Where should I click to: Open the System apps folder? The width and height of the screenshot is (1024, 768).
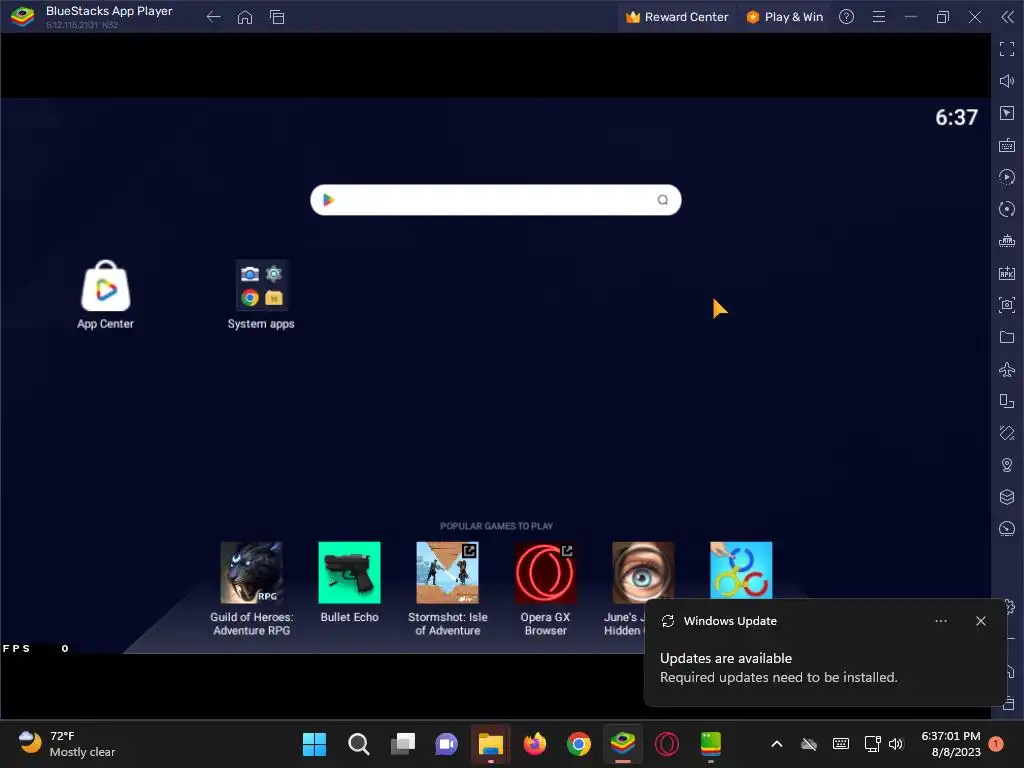coord(261,295)
